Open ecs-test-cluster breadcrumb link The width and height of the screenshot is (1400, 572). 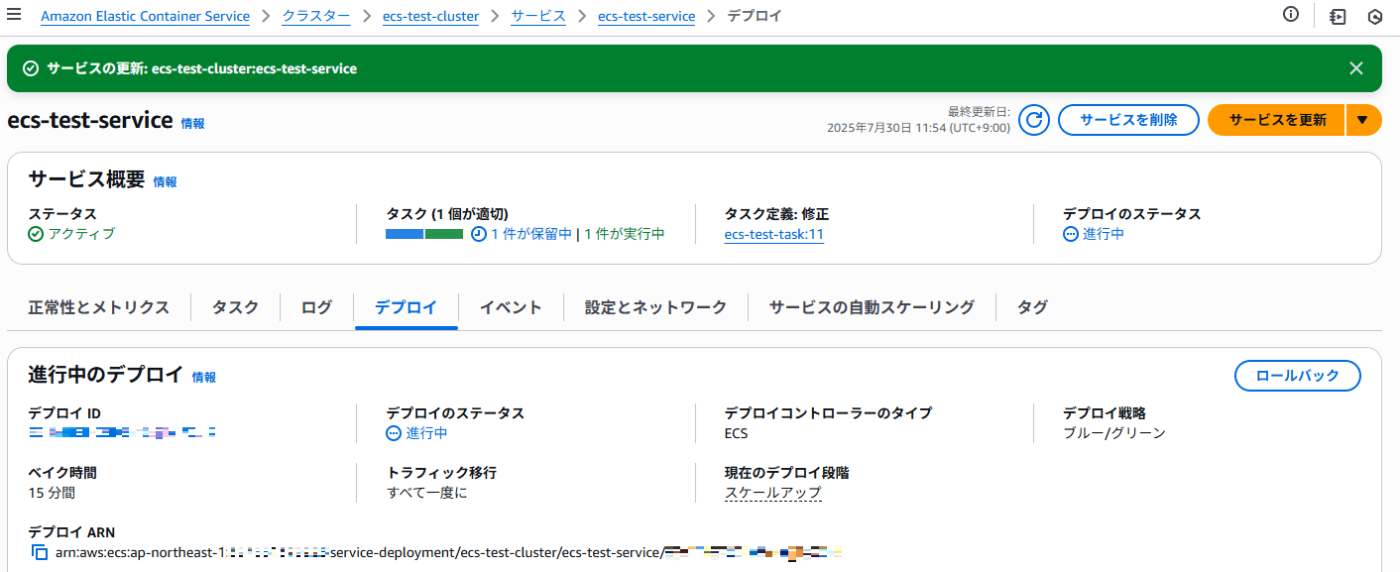[x=431, y=16]
